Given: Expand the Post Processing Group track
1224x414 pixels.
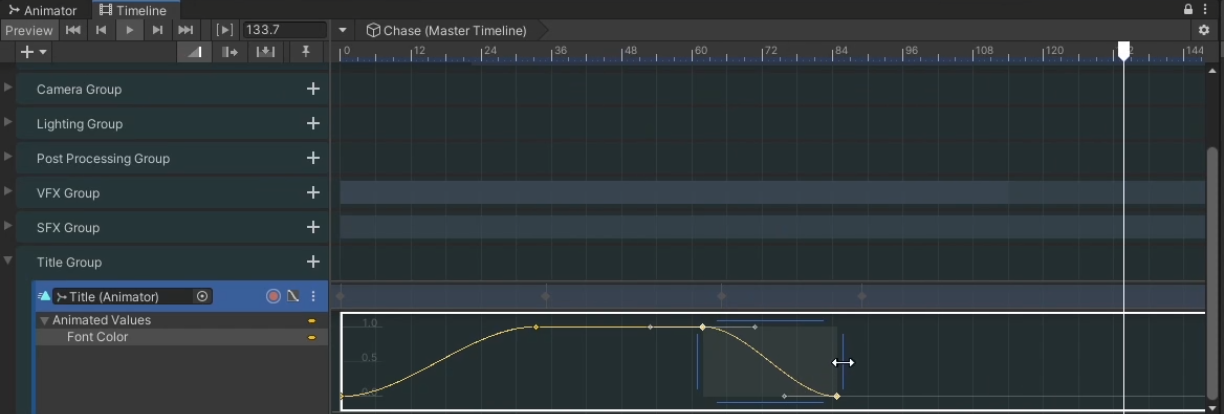Looking at the screenshot, I should pos(8,156).
